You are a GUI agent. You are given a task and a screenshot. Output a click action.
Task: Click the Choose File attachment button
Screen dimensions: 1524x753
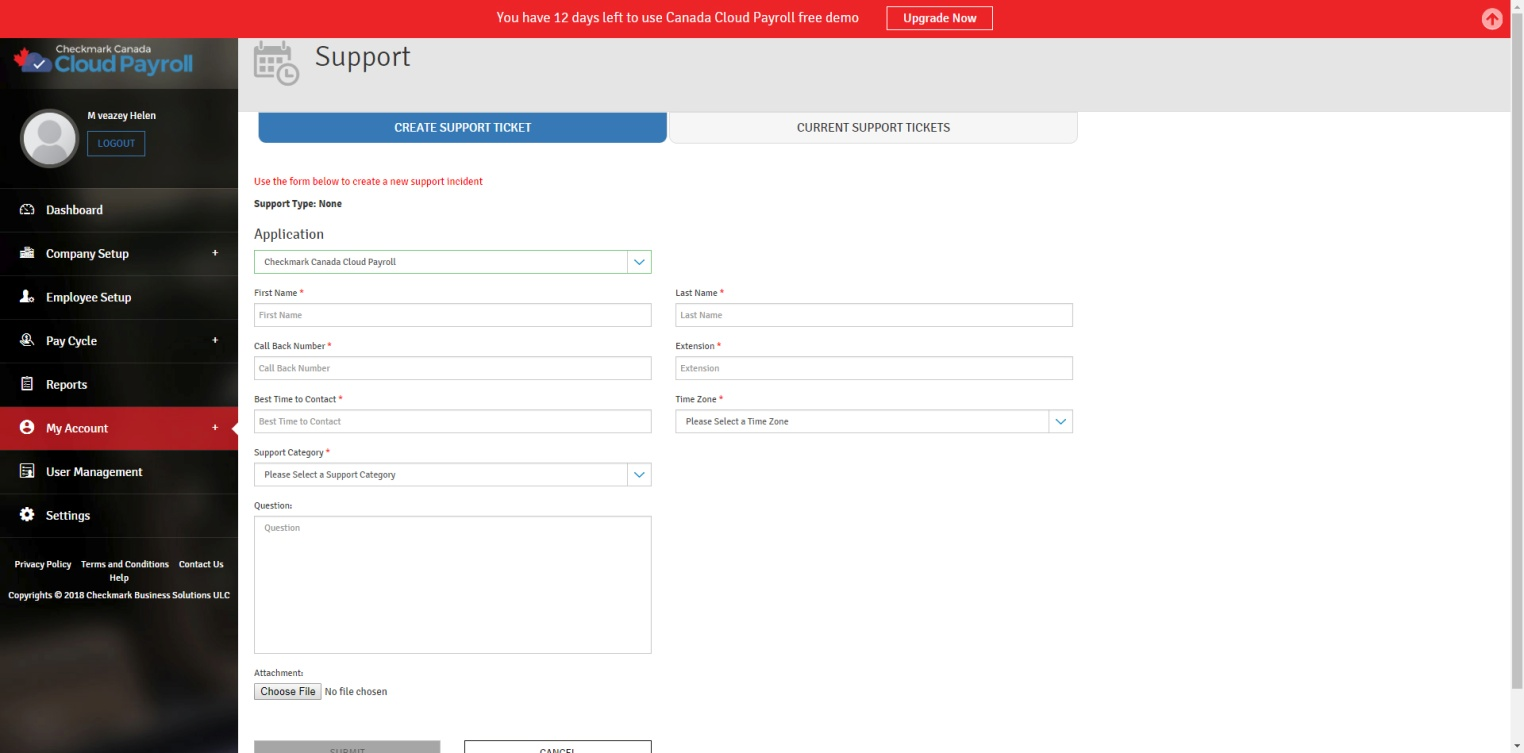coord(288,692)
